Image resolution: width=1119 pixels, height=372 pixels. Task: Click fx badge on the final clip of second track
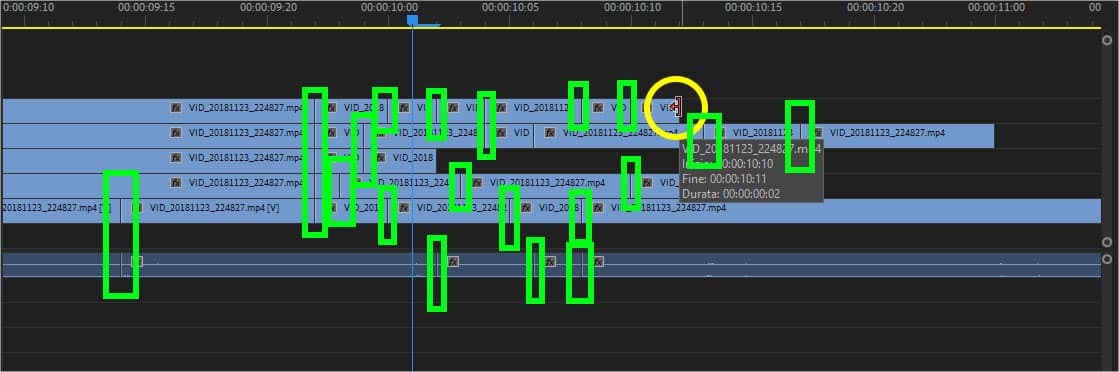point(818,133)
